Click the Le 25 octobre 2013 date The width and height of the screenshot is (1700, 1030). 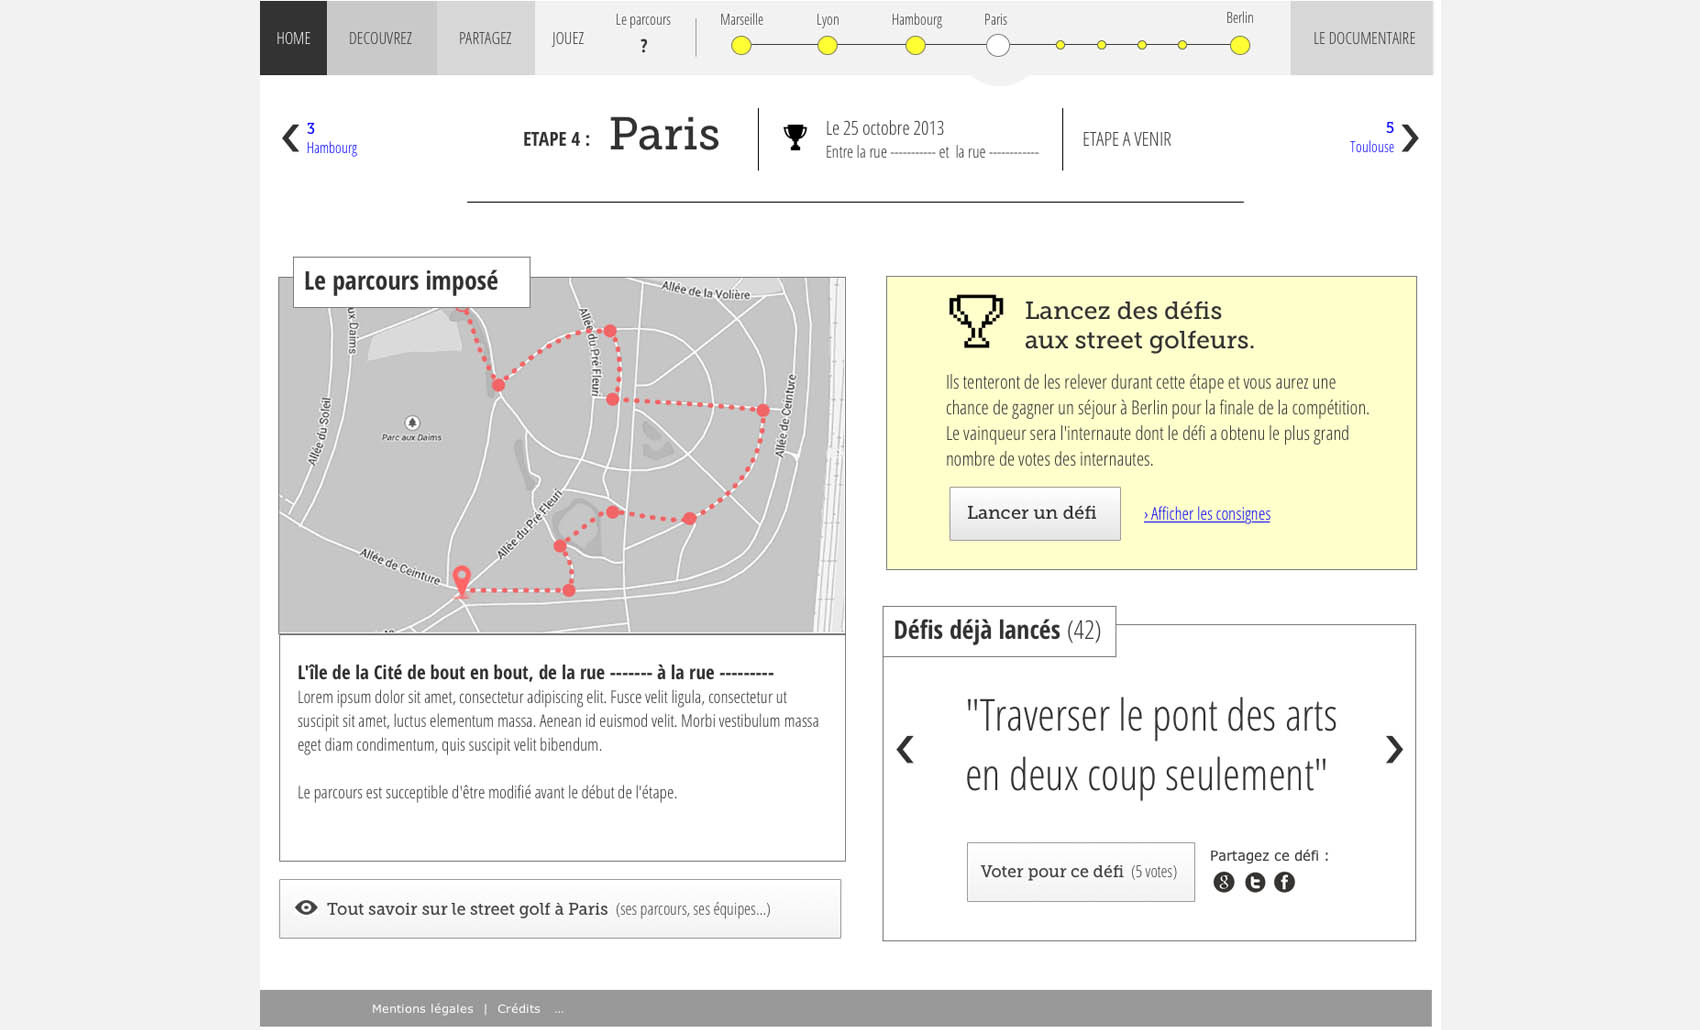pos(885,128)
